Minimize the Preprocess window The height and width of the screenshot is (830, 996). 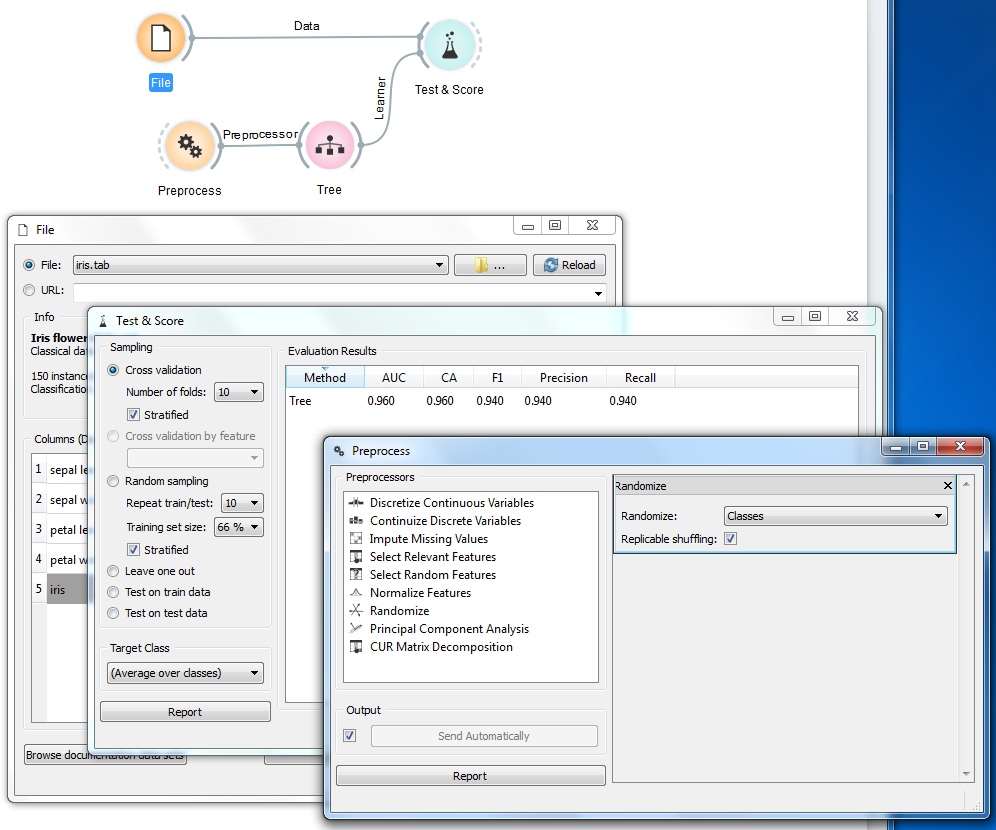896,446
